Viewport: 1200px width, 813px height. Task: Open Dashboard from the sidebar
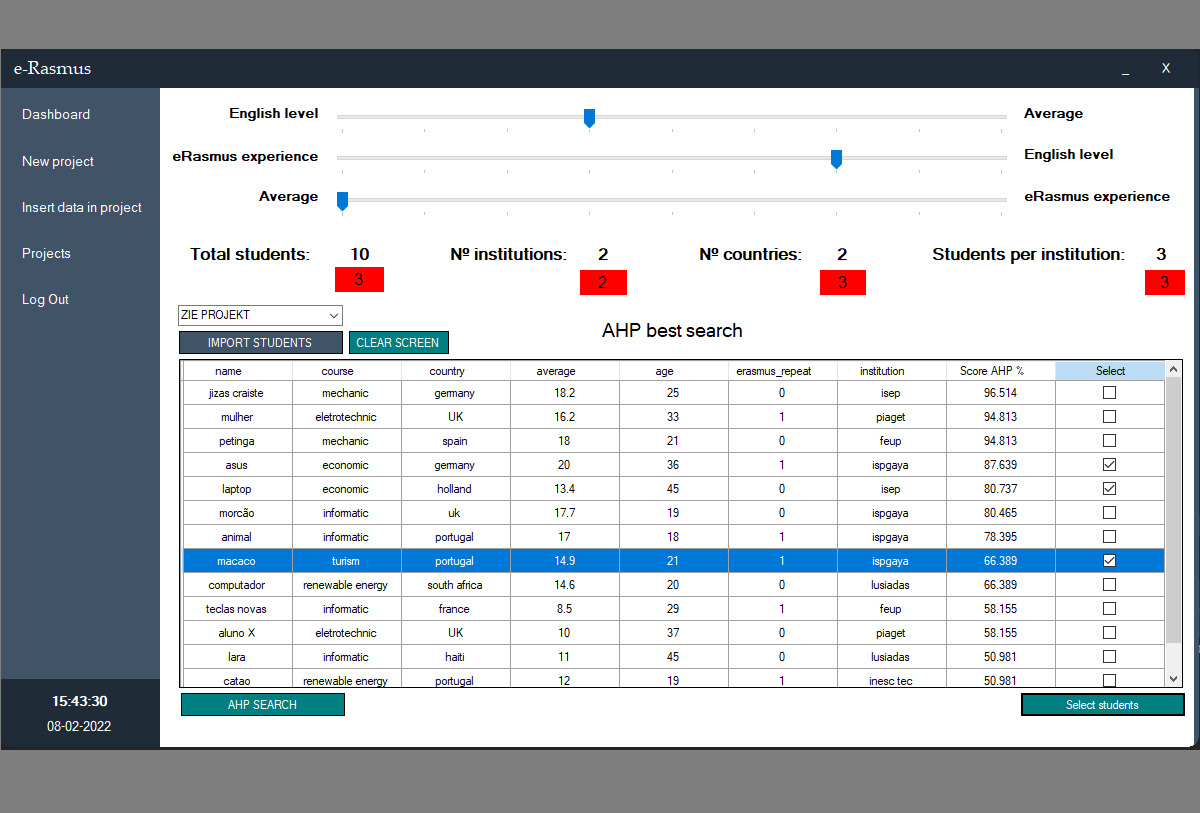coord(56,114)
